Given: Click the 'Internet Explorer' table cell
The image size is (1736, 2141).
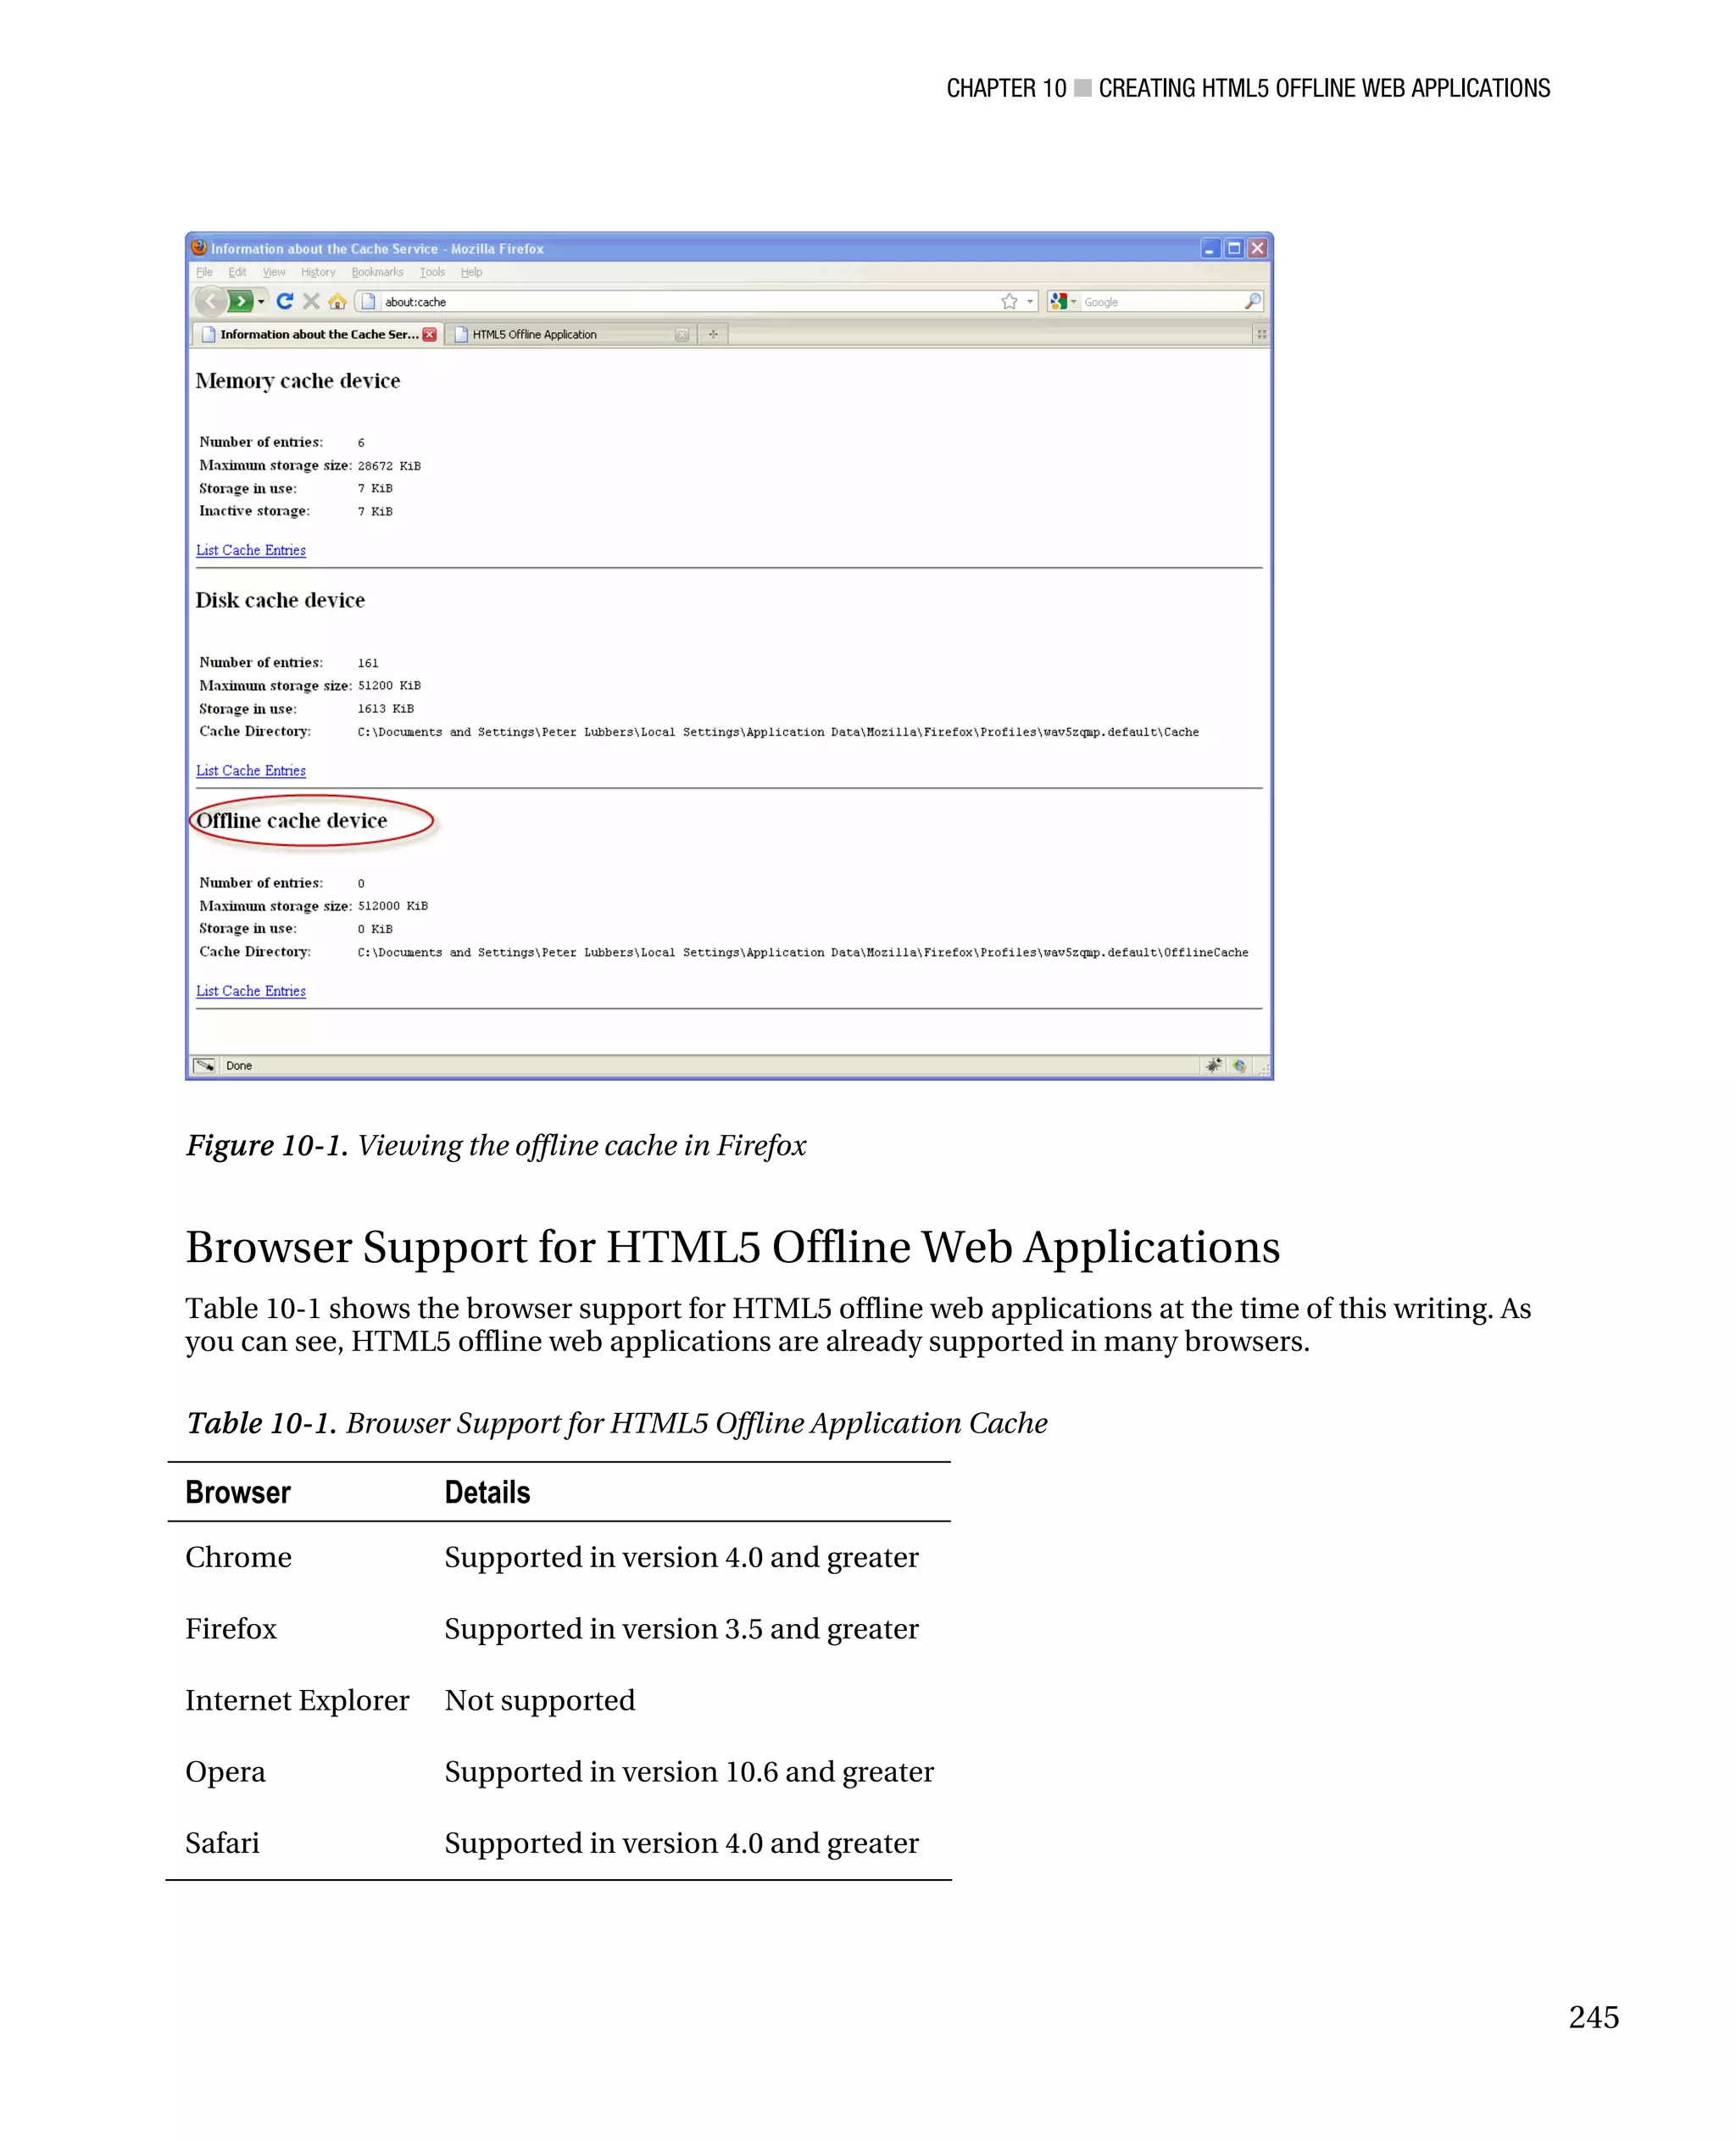Looking at the screenshot, I should tap(297, 1700).
